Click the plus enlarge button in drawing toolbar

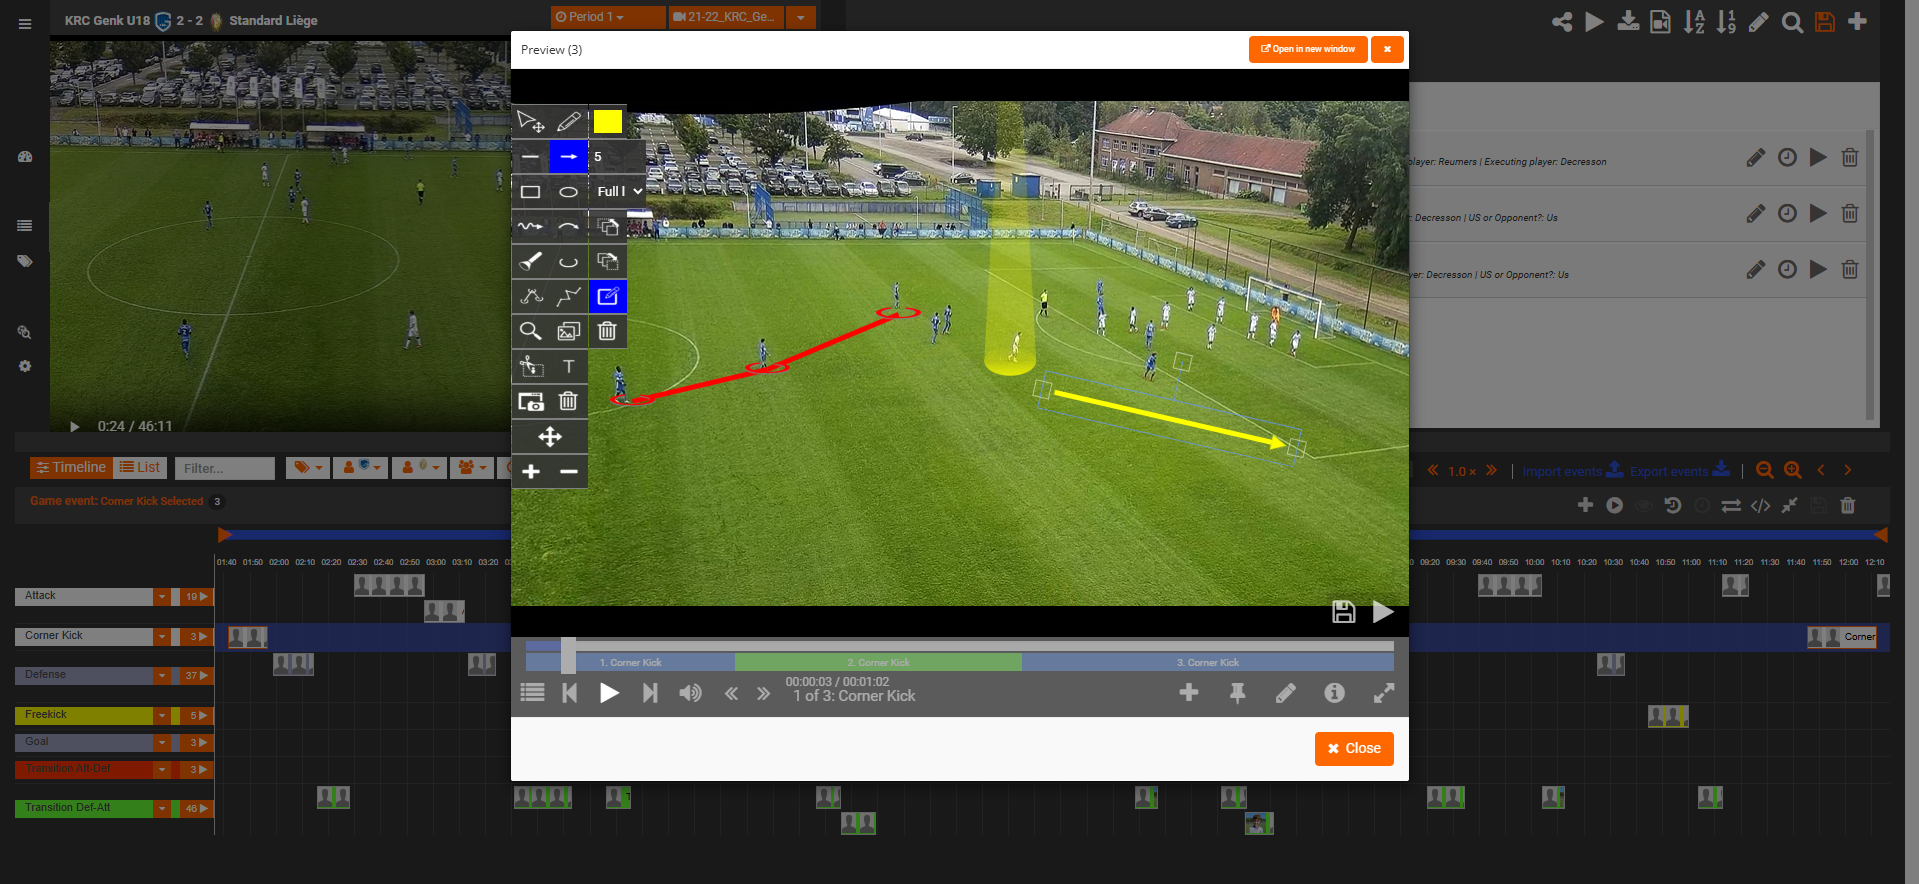tap(530, 471)
